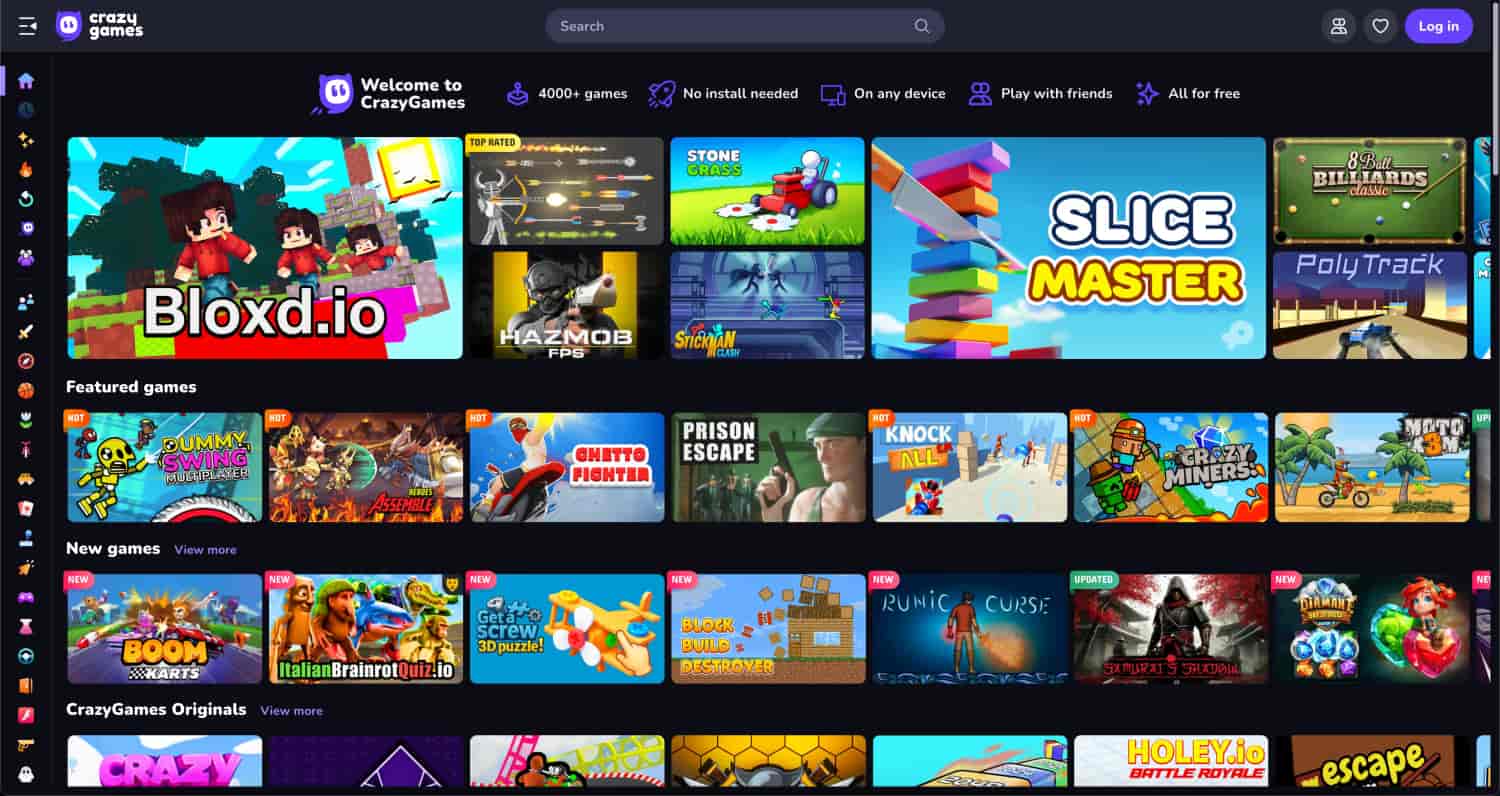Open the Escape door sidebar icon
The width and height of the screenshot is (1500, 796).
tap(26, 685)
